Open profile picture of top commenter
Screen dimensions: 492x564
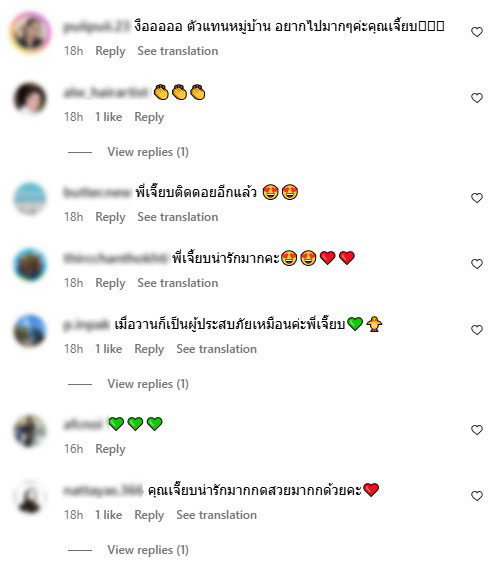coord(30,32)
